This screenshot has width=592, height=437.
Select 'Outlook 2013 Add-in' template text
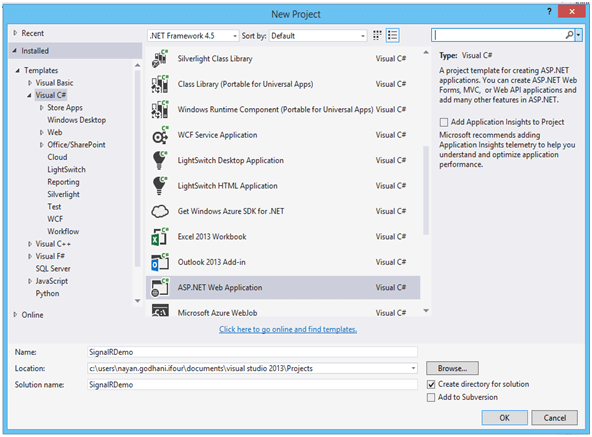pyautogui.click(x=211, y=262)
